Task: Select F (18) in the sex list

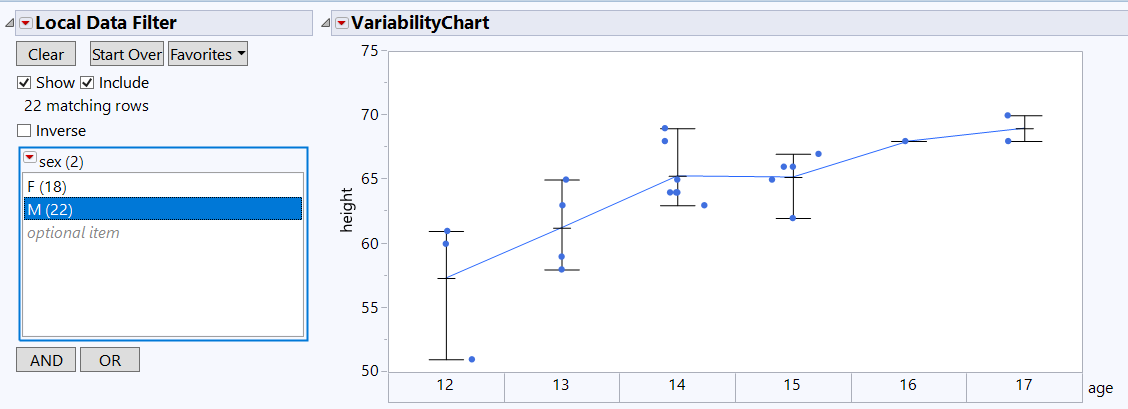Action: 47,186
